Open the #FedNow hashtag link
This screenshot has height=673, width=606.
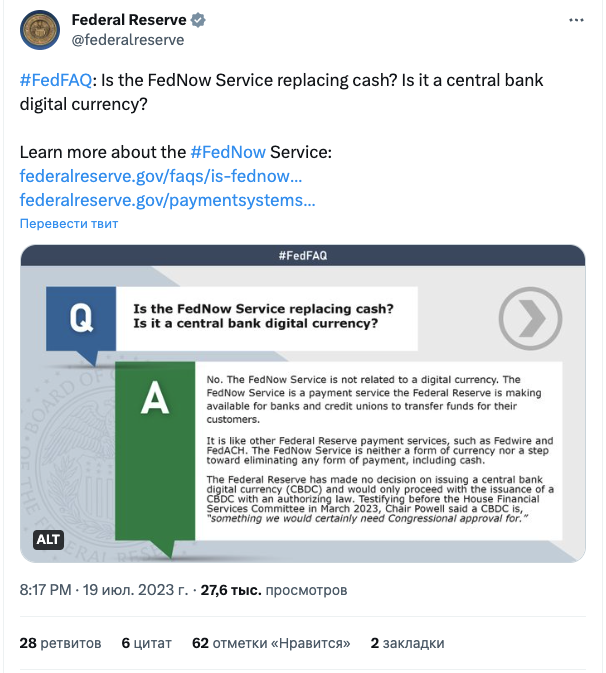pos(228,152)
